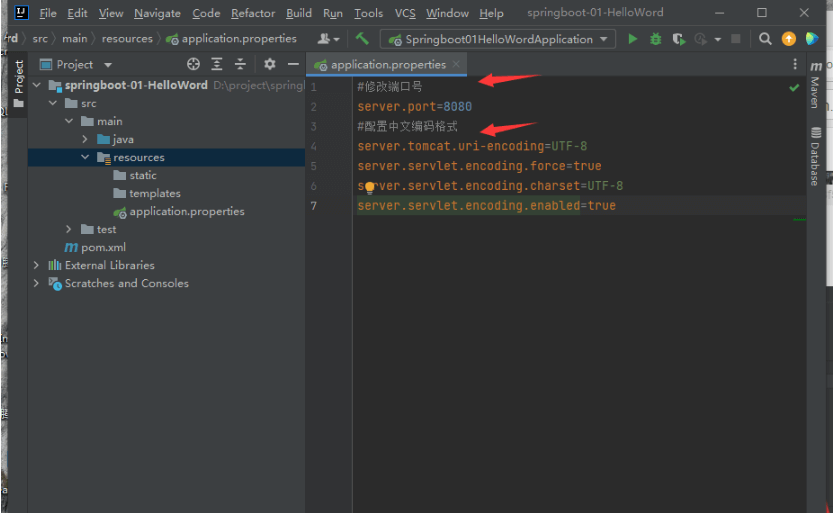Open the Edit menu

pos(77,13)
